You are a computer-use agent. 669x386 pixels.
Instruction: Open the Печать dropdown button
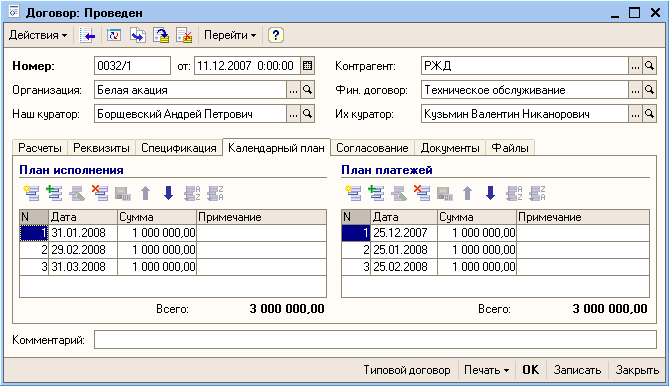[x=486, y=370]
